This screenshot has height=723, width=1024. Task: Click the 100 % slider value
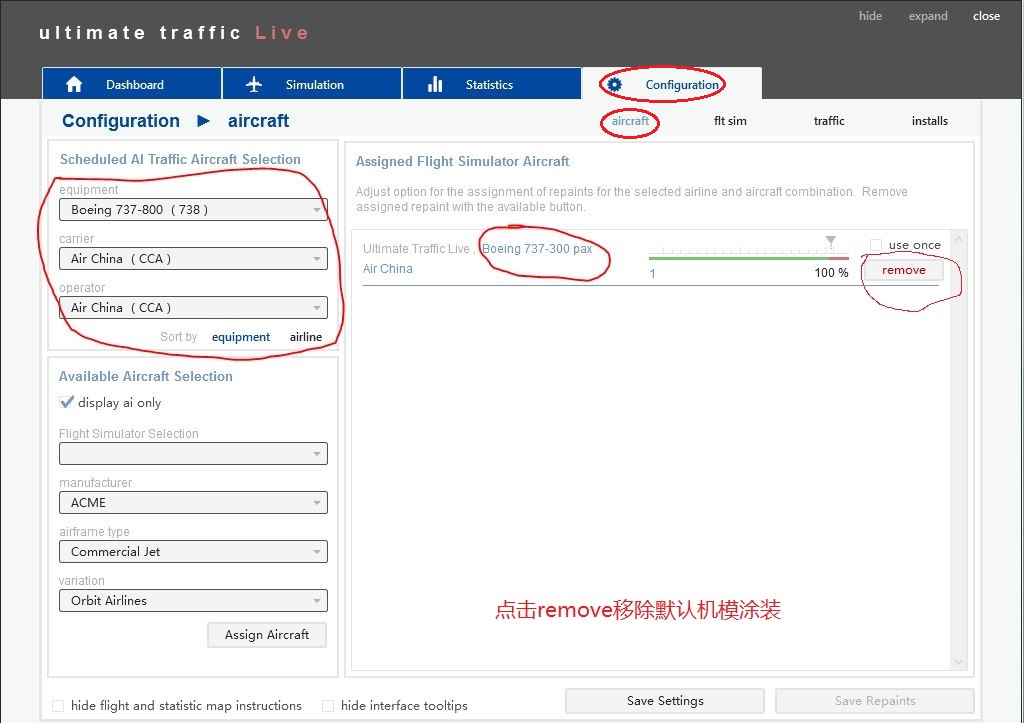(x=831, y=273)
